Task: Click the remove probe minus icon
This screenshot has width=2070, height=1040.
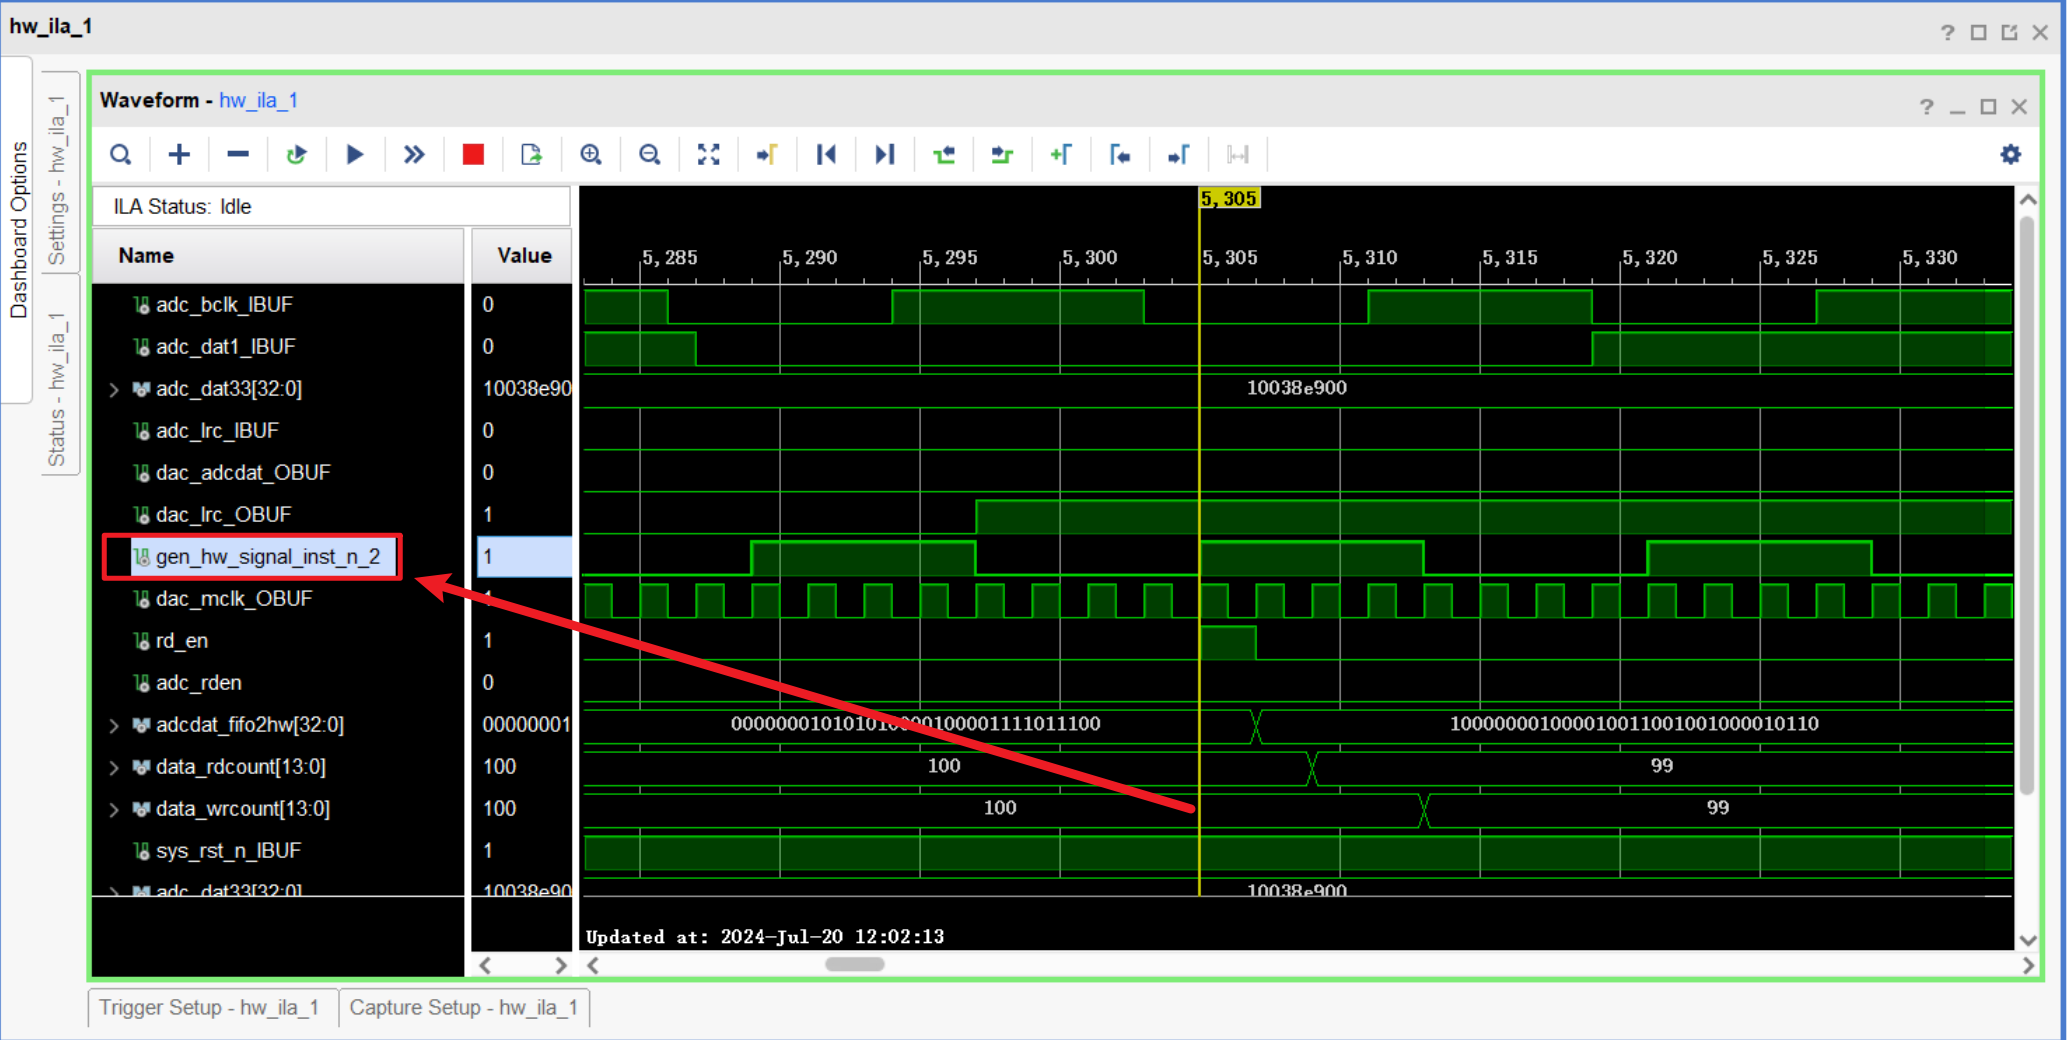Action: (238, 155)
